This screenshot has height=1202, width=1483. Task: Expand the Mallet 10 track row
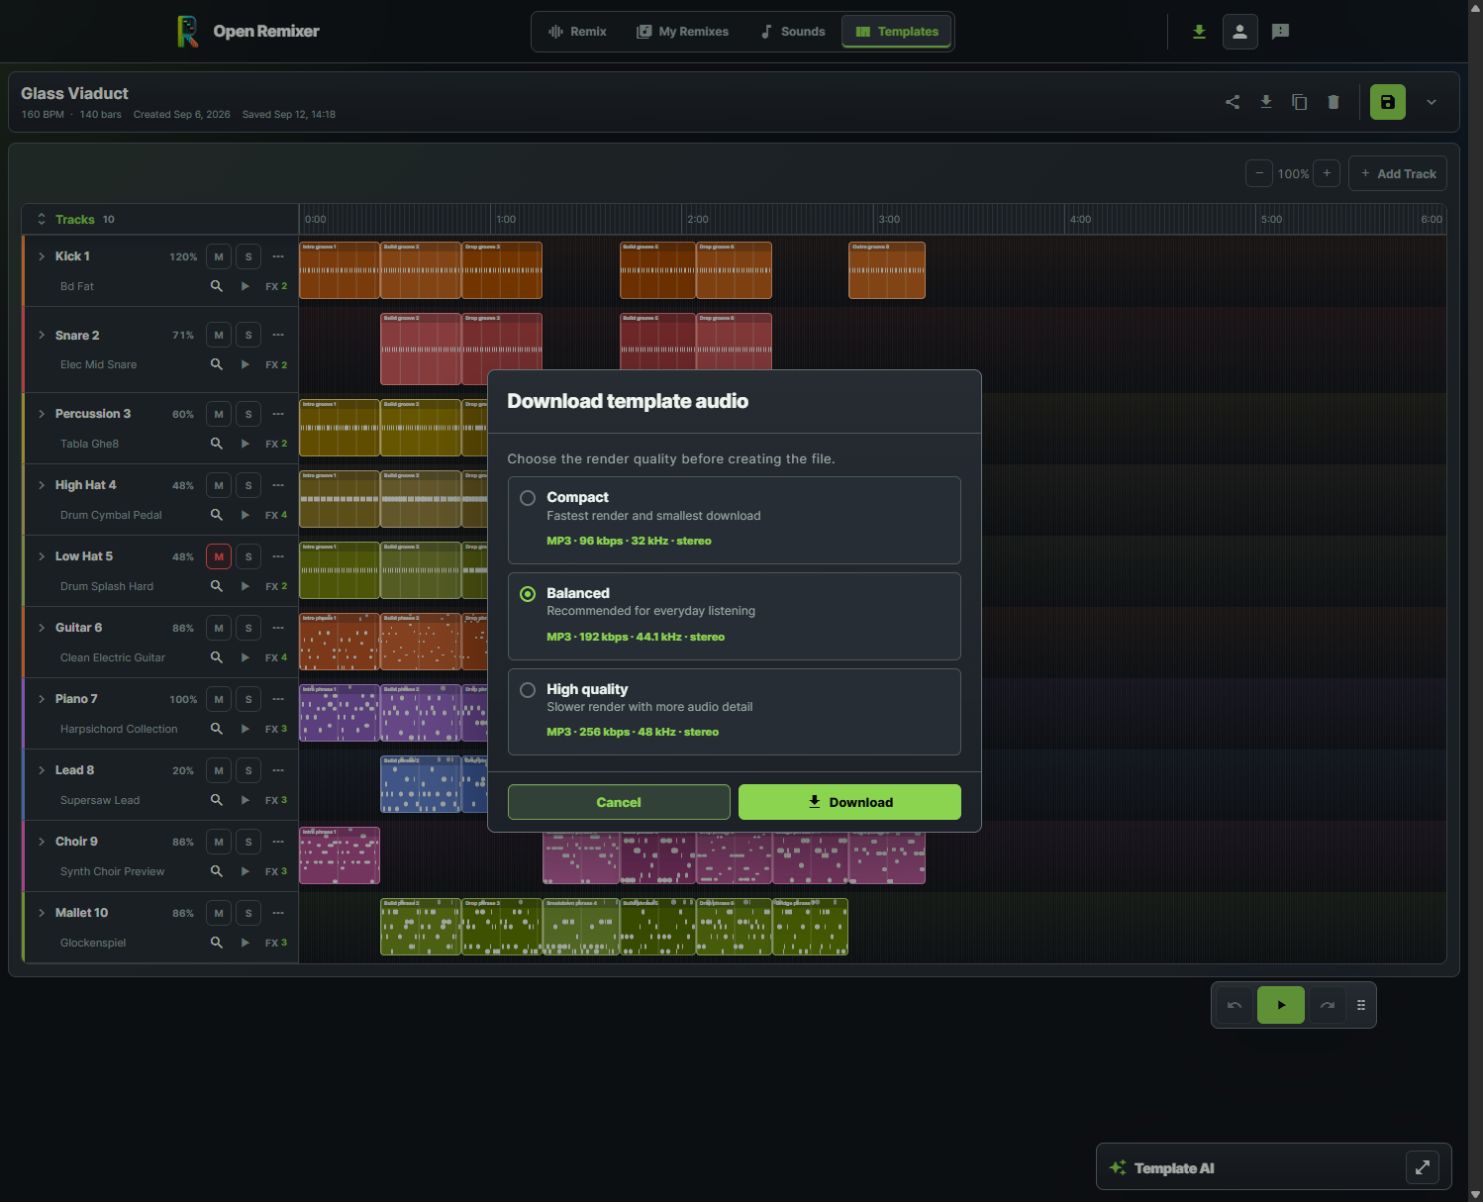click(41, 912)
